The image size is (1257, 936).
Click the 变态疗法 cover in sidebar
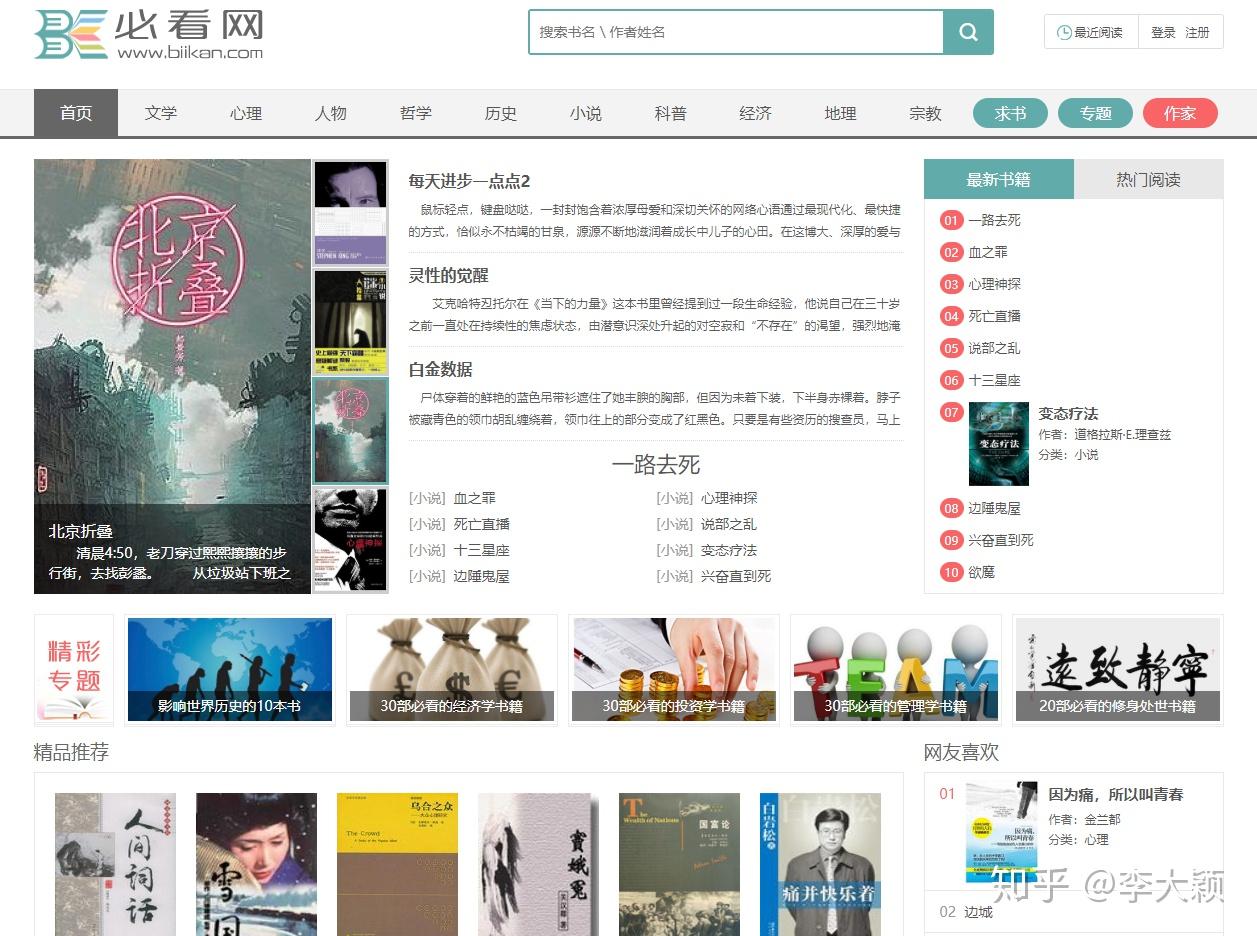tap(998, 444)
